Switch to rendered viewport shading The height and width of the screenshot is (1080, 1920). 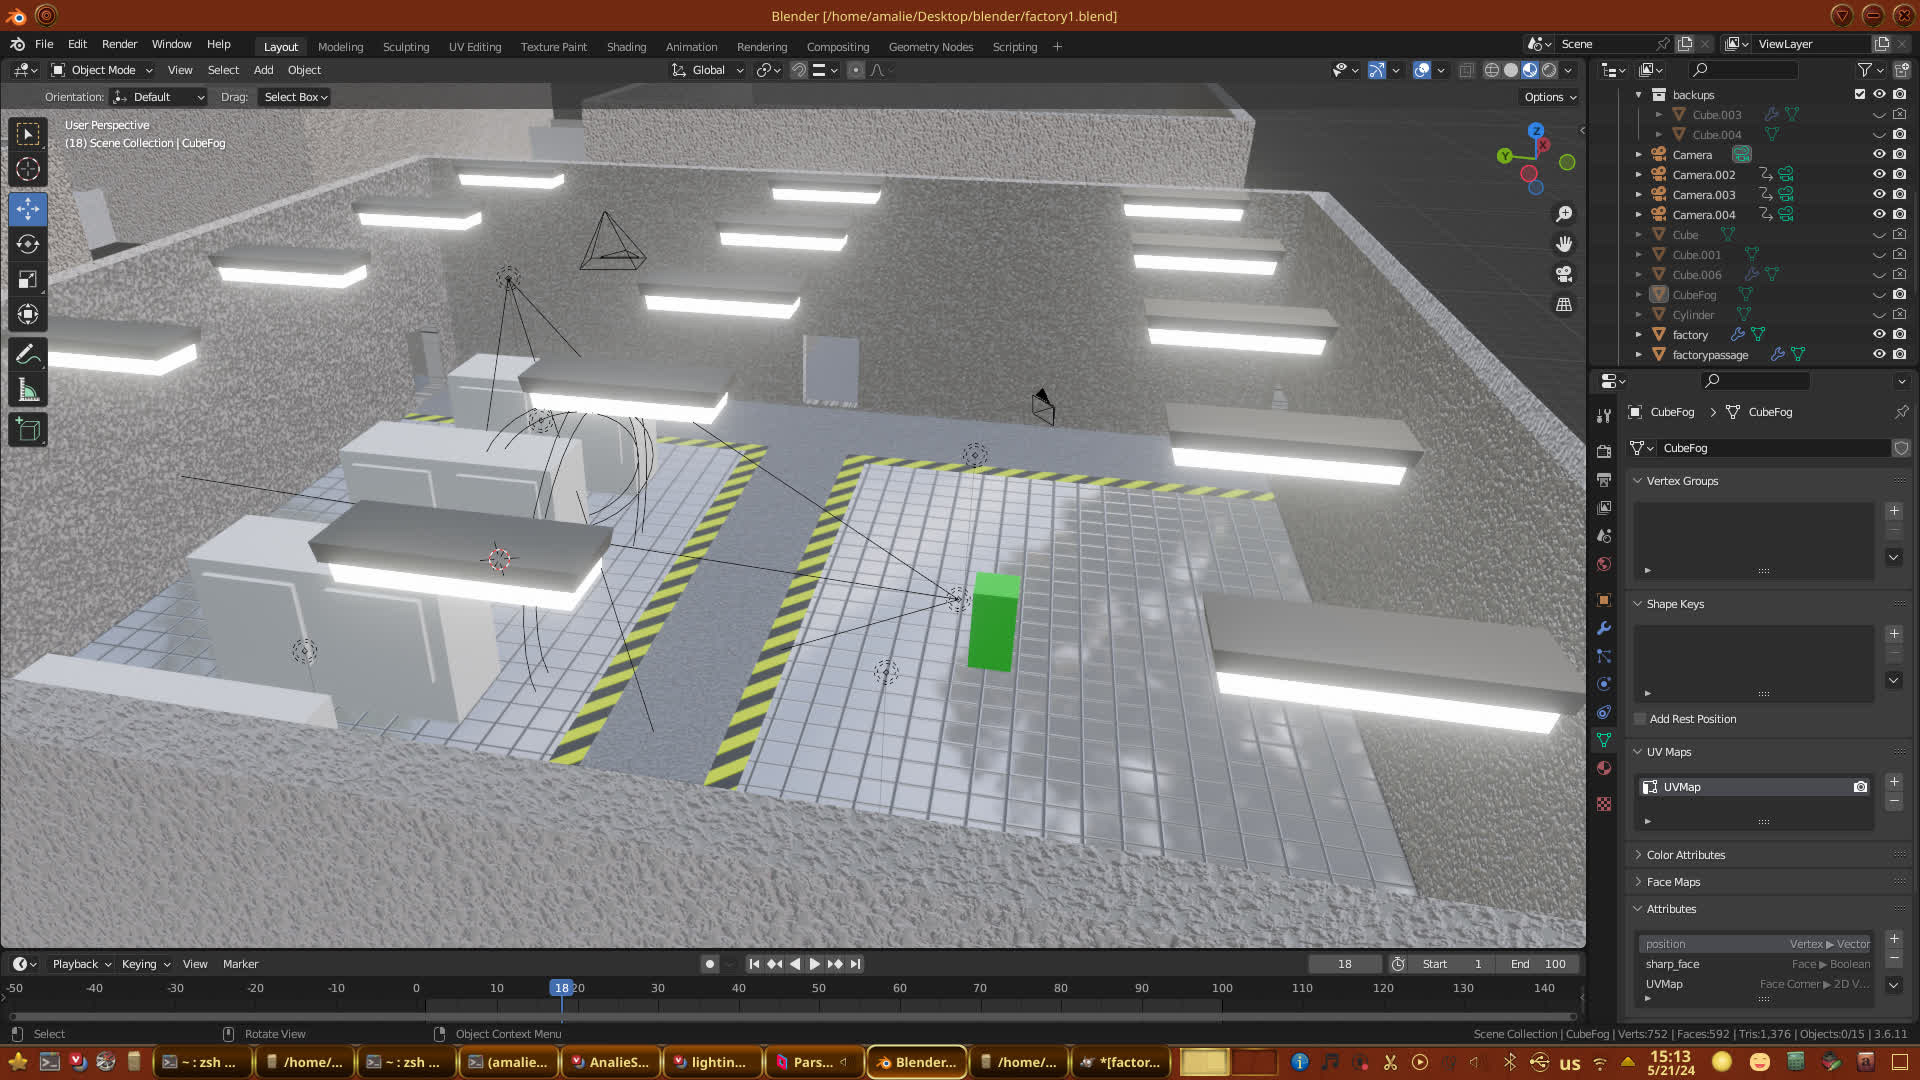point(1549,70)
